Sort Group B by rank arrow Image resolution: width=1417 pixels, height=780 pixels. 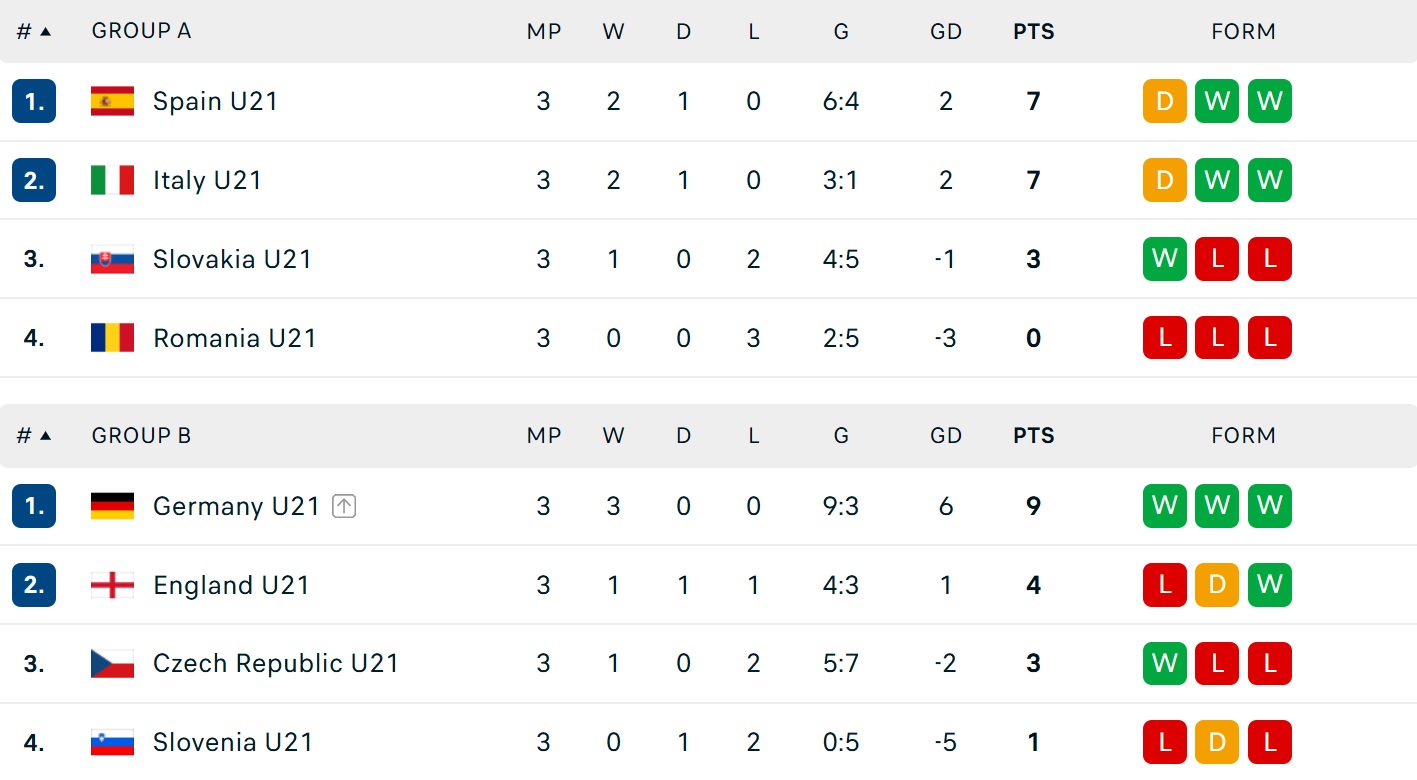click(45, 435)
